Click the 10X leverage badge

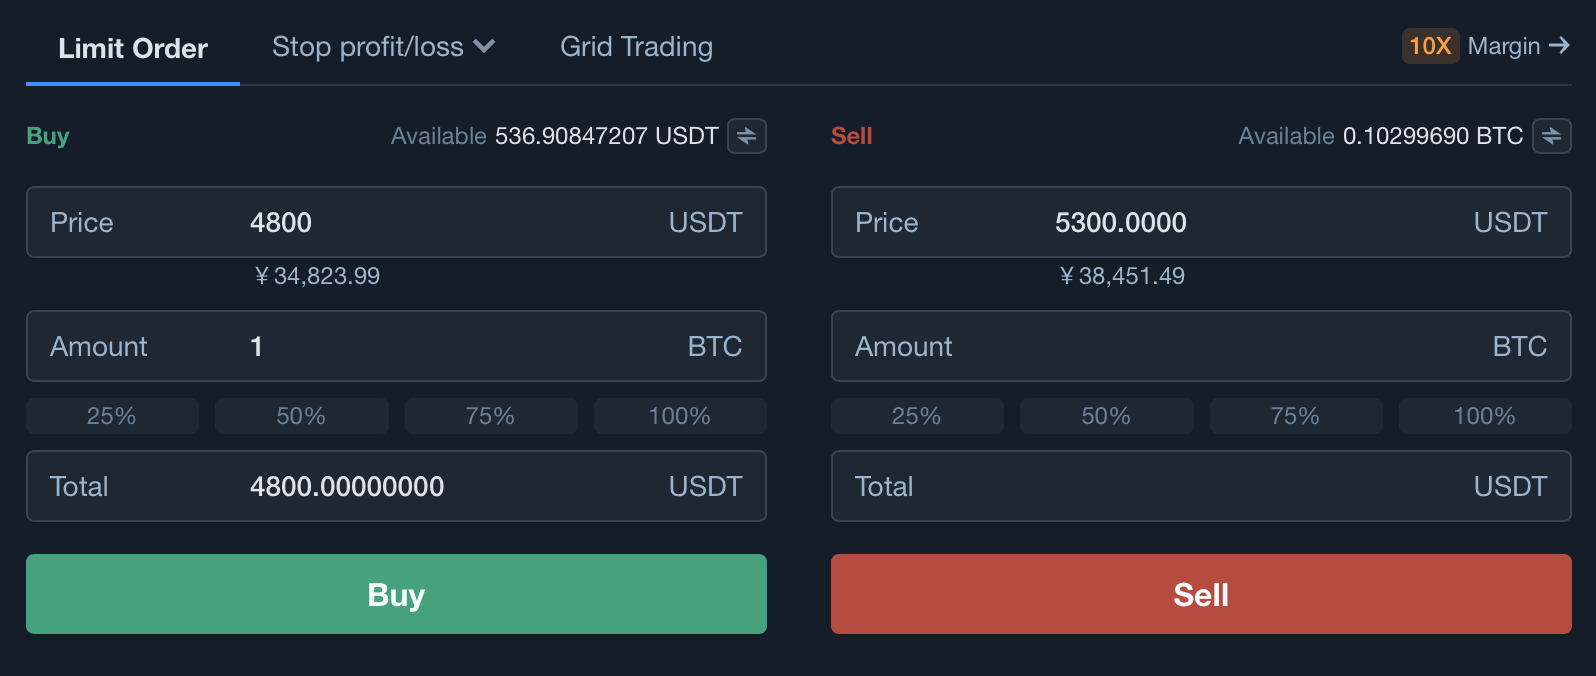click(1429, 46)
